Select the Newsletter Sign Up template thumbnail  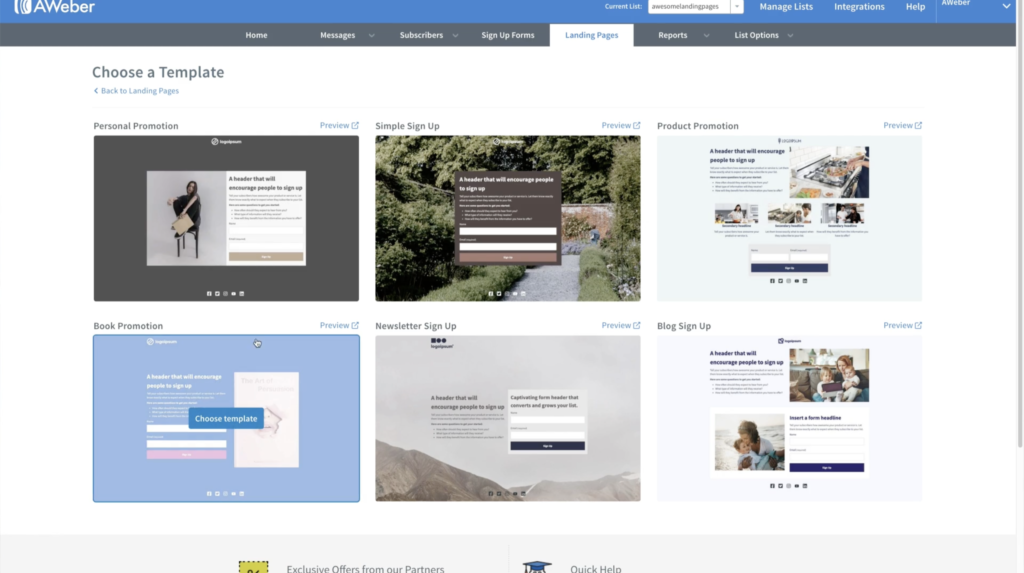[507, 419]
